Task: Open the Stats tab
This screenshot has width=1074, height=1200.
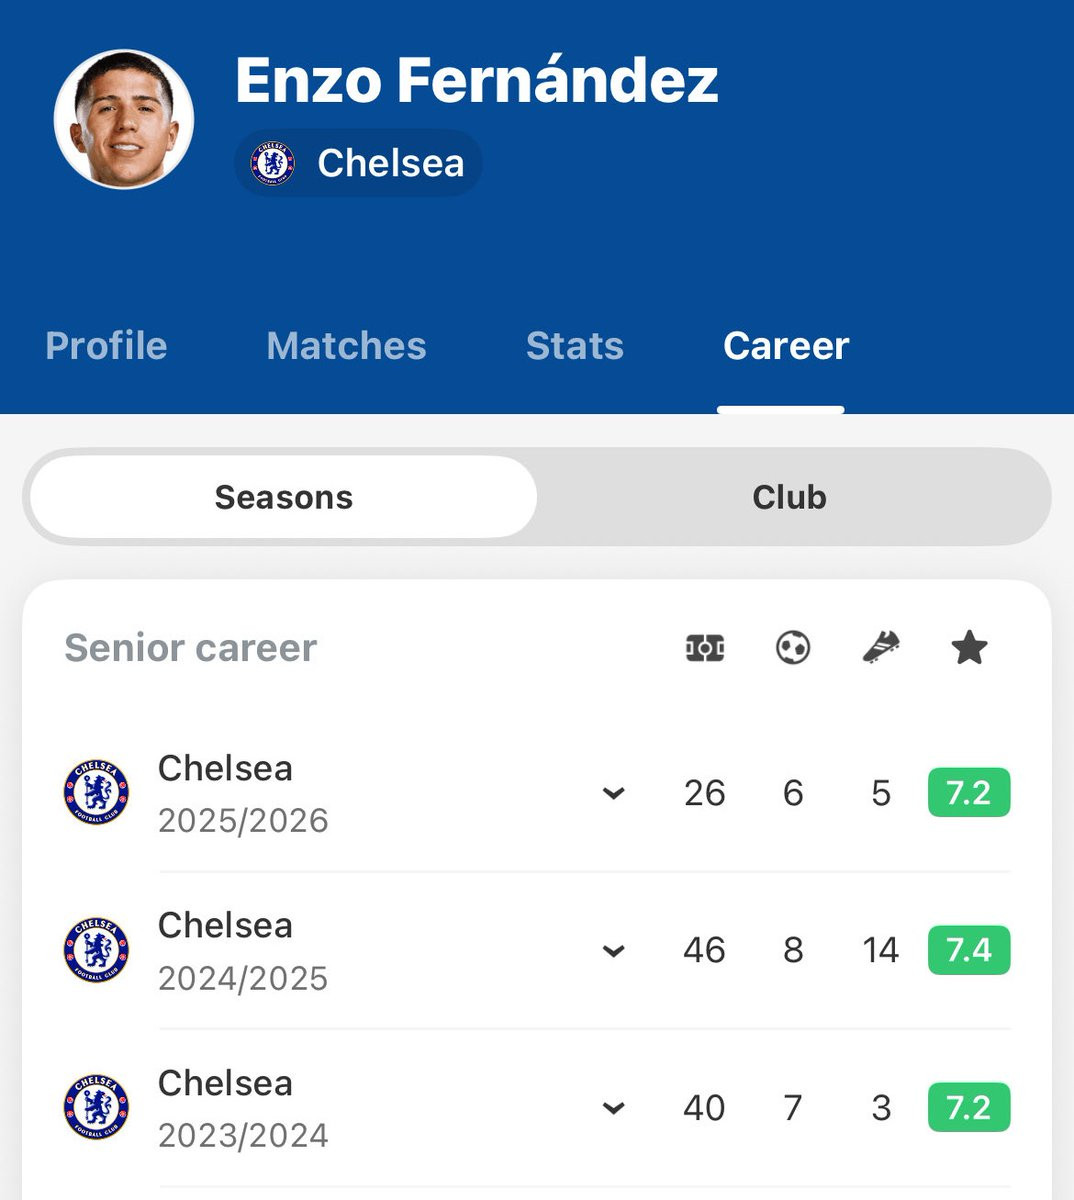Action: (x=575, y=346)
